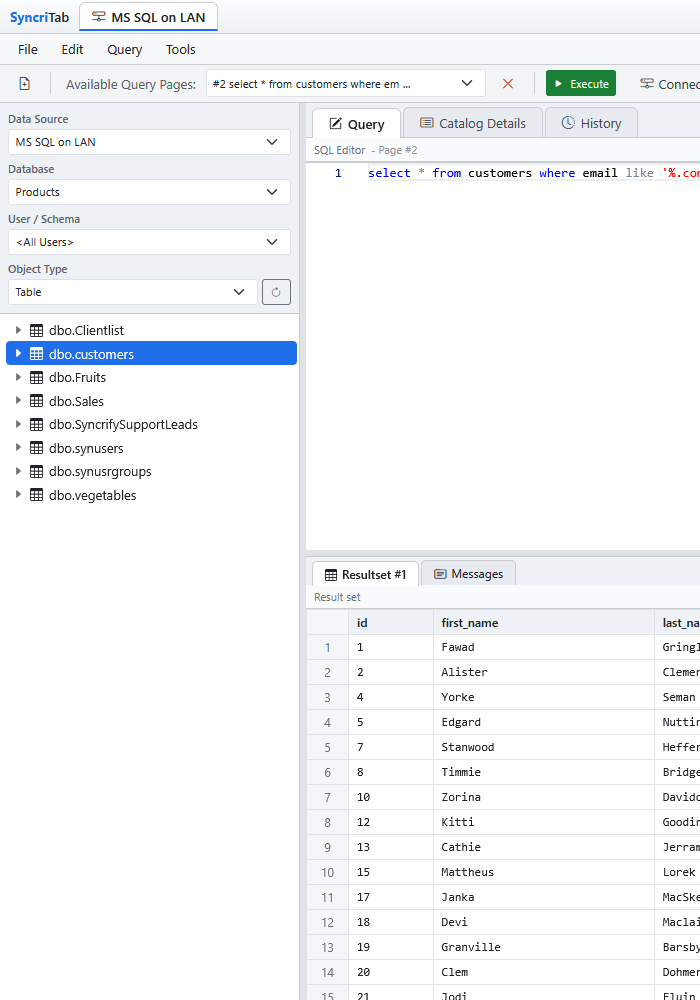Click into SQL editor line 1
Image resolution: width=700 pixels, height=1000 pixels.
coord(533,173)
